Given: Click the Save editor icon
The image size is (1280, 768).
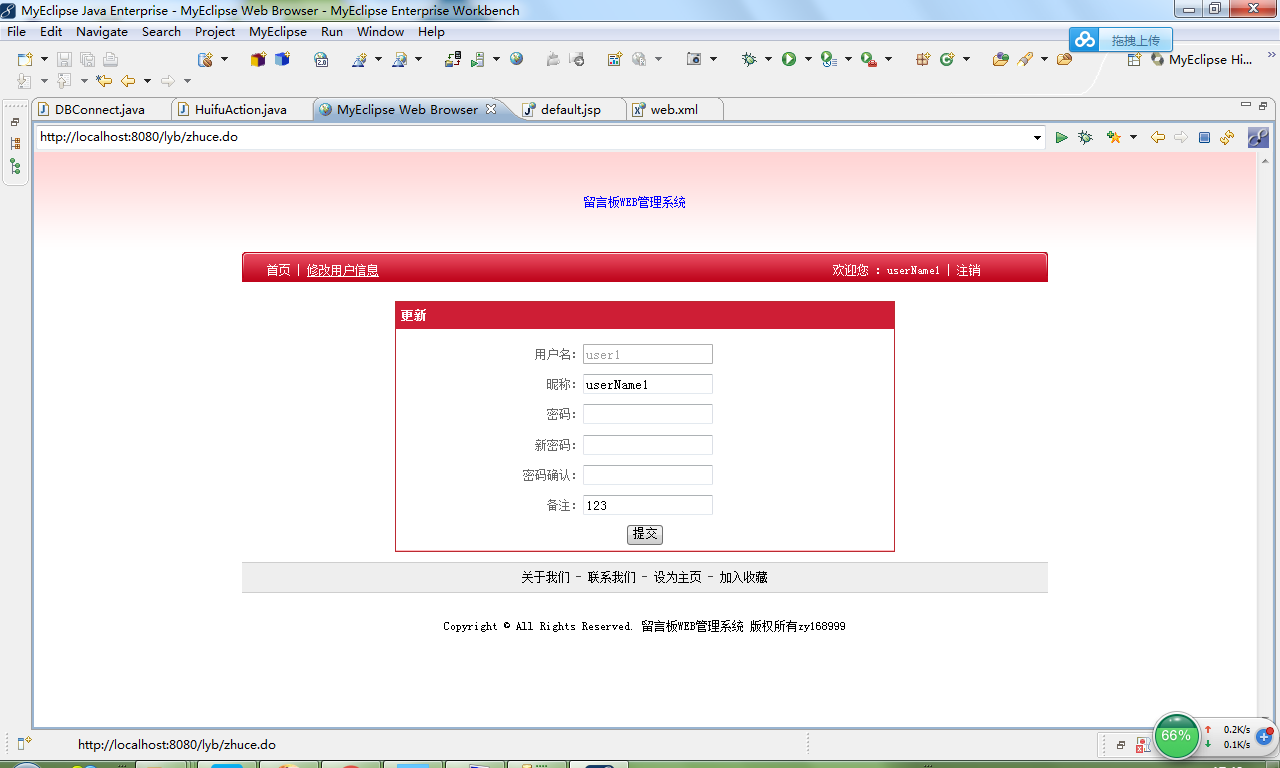Looking at the screenshot, I should click(x=63, y=59).
